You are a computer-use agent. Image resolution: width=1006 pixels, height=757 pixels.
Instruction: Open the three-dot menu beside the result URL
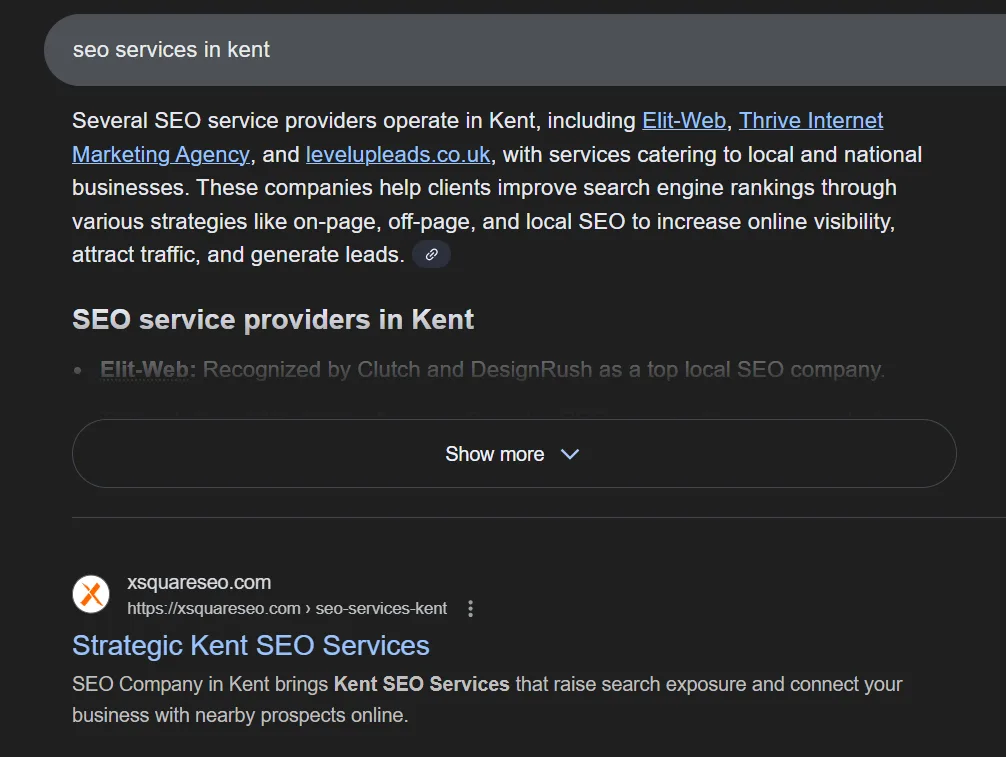click(x=470, y=608)
